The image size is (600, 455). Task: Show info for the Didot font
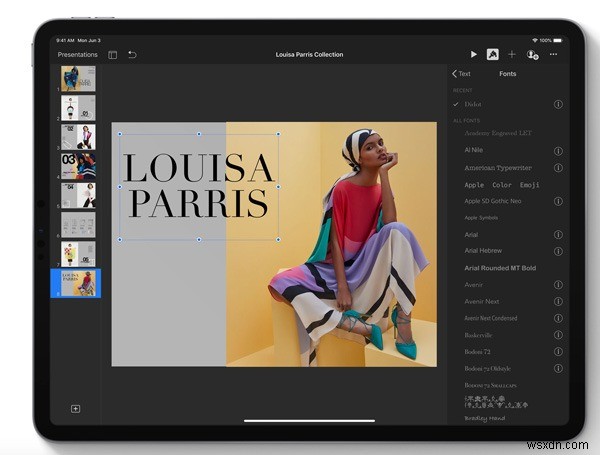[558, 104]
